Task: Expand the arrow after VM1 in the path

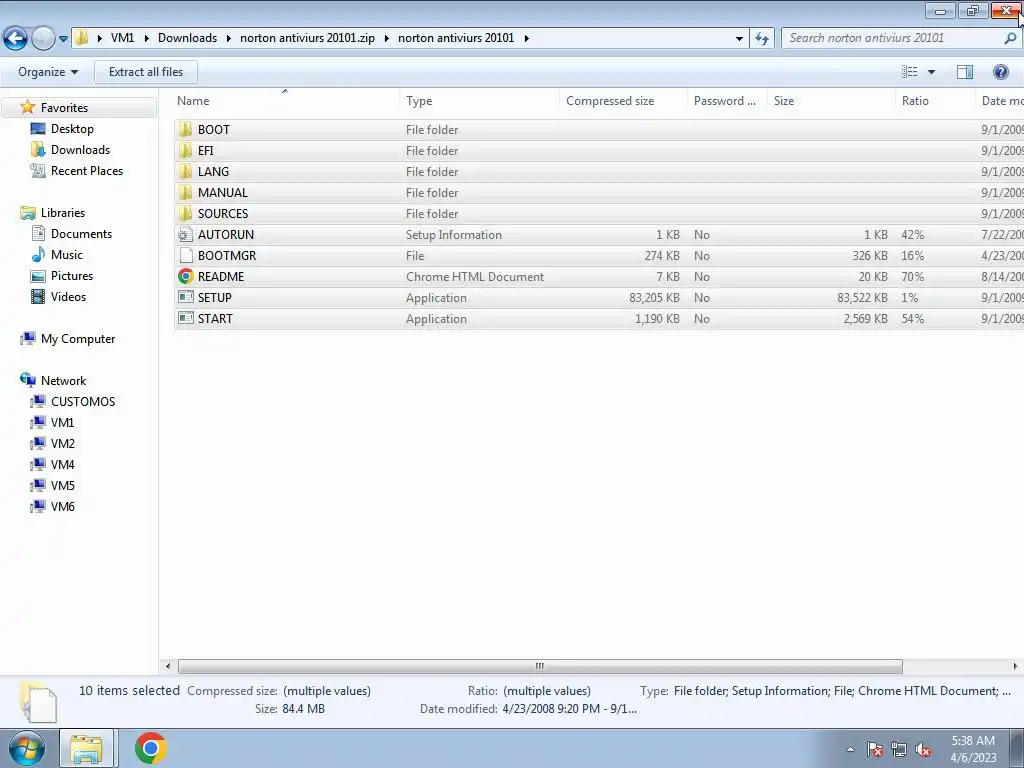Action: point(147,39)
